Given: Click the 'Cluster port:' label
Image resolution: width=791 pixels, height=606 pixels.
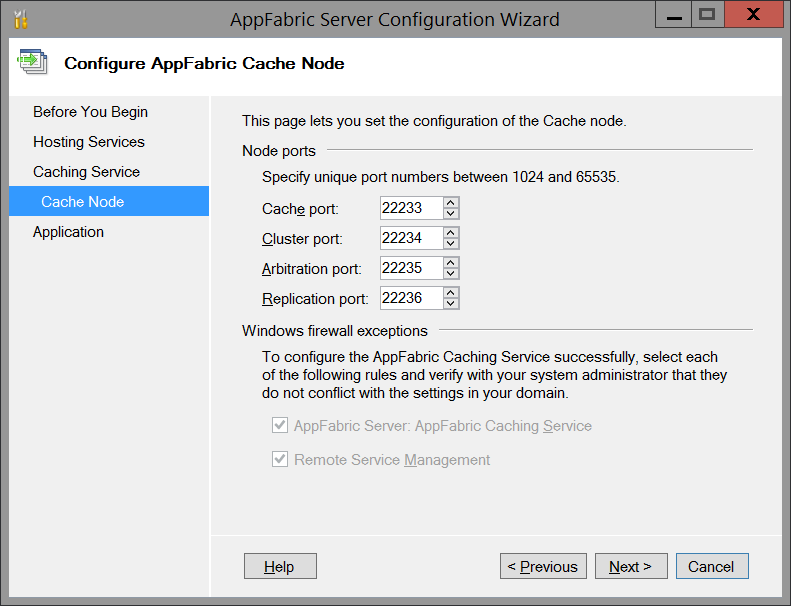Looking at the screenshot, I should 302,239.
